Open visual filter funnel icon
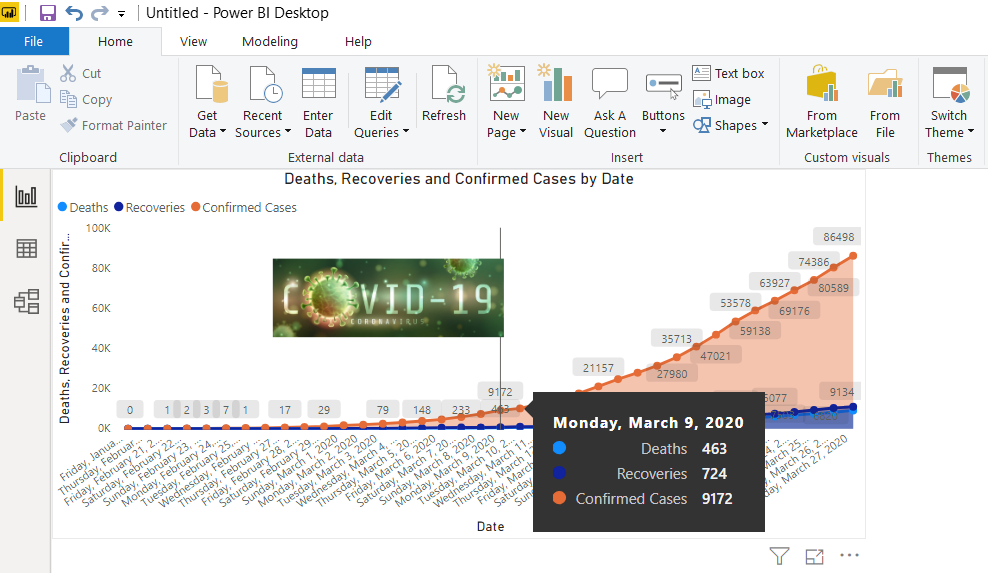 coord(779,556)
